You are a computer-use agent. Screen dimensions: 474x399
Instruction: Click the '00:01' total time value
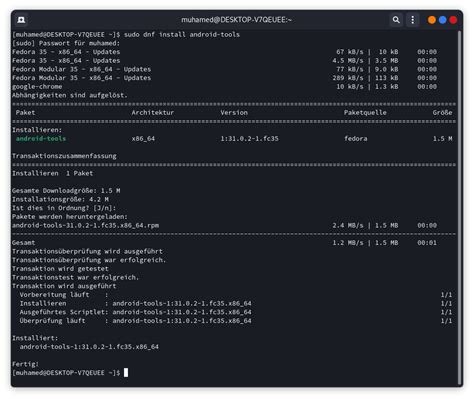click(x=427, y=243)
